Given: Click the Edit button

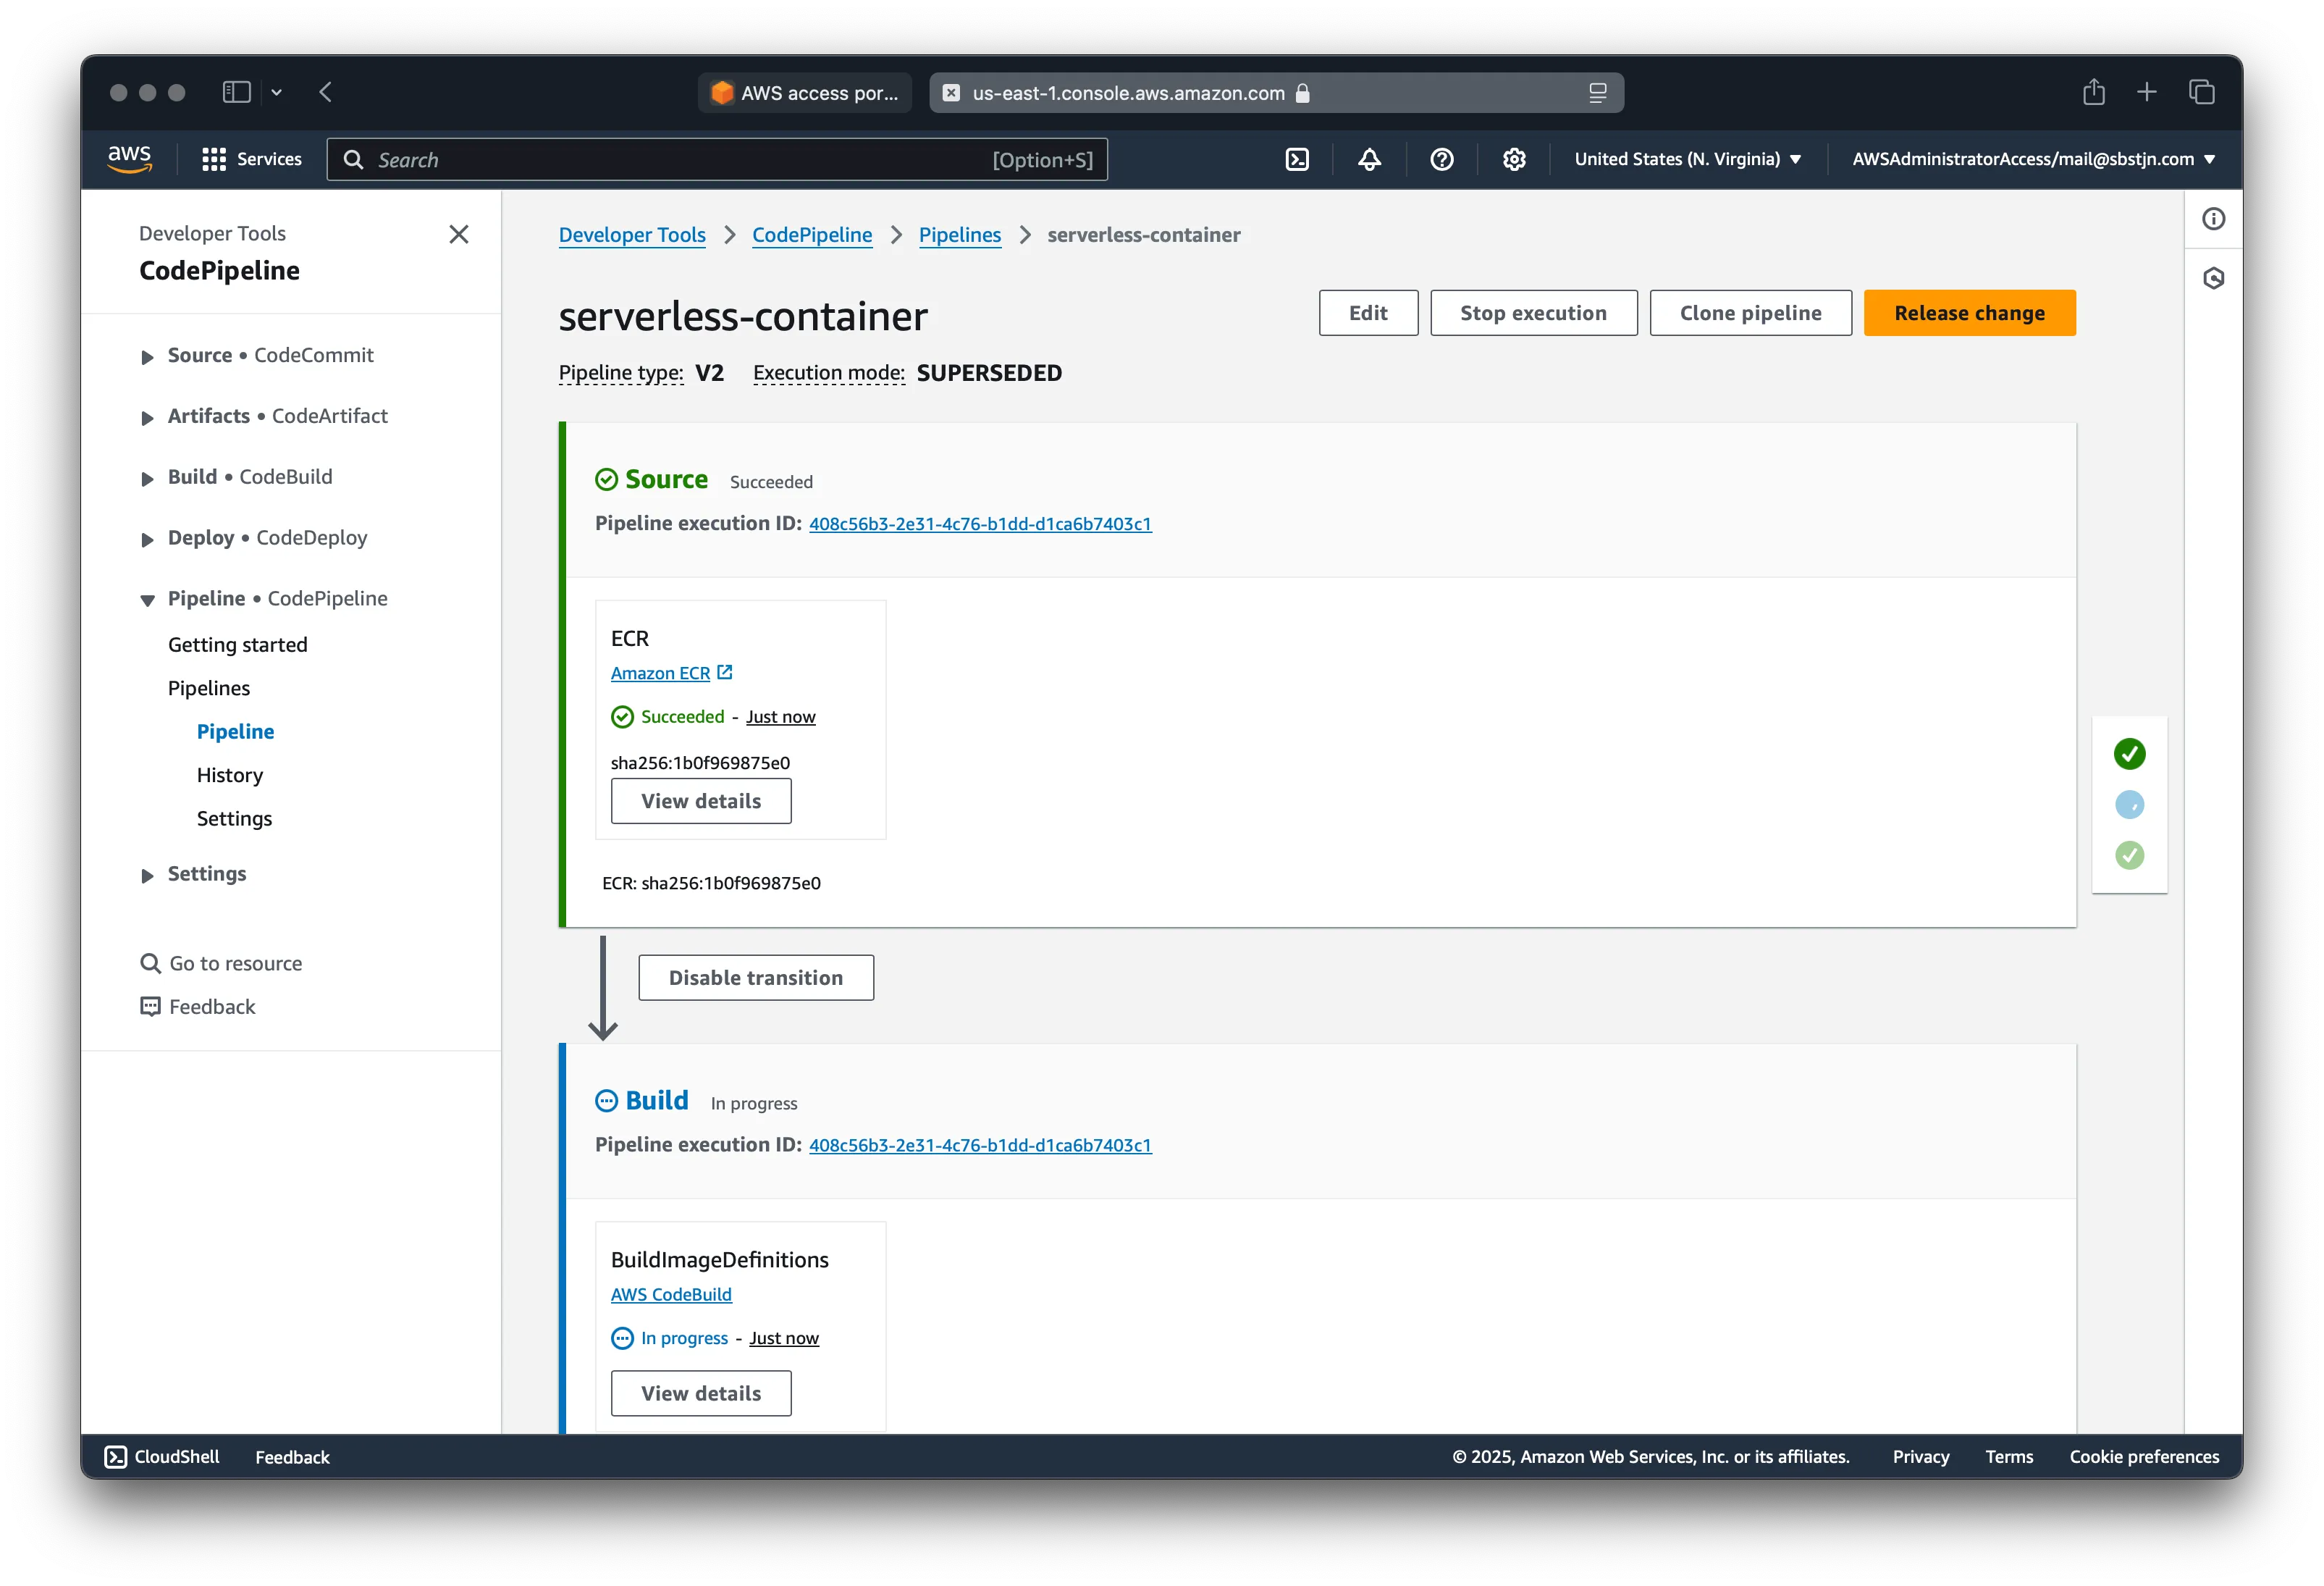Looking at the screenshot, I should point(1368,313).
